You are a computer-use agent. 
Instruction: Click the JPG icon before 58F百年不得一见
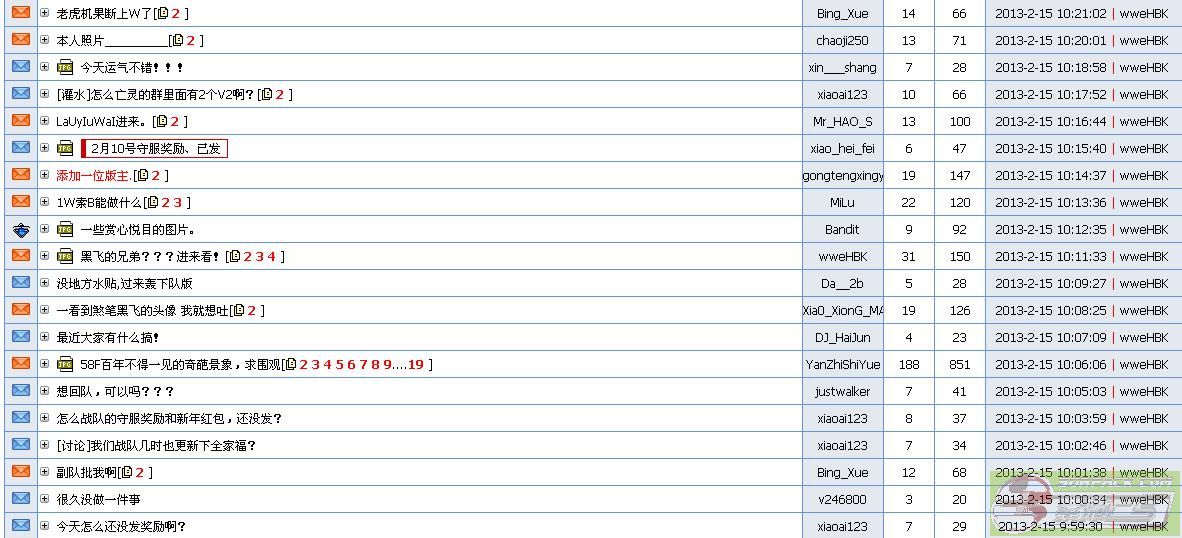[x=65, y=364]
